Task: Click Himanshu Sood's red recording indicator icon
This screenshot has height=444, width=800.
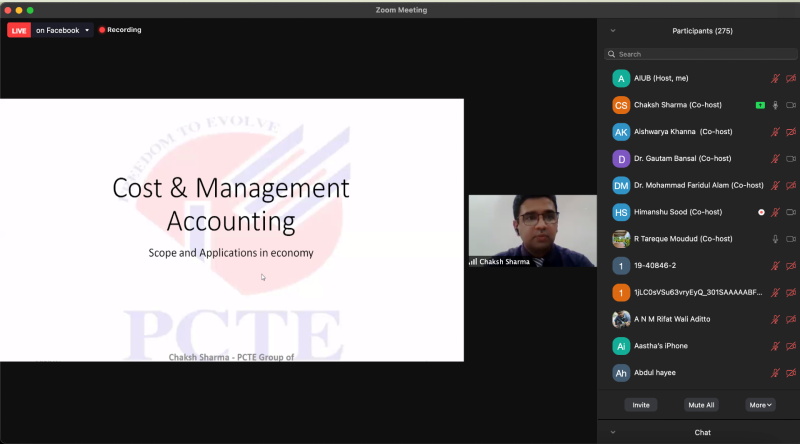Action: click(761, 212)
